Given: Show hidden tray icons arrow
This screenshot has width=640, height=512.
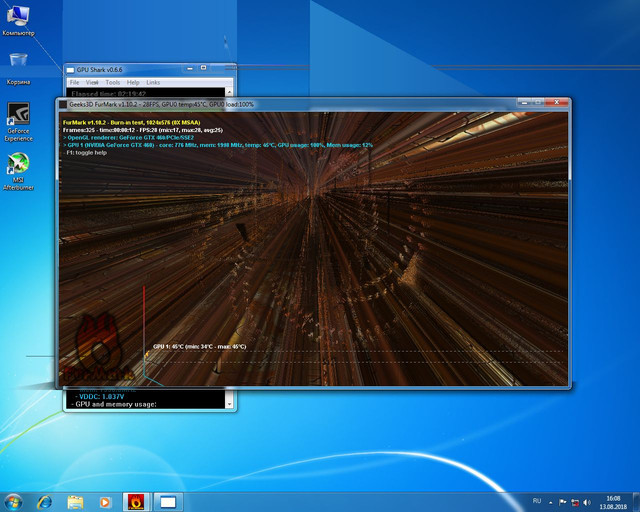Looking at the screenshot, I should (551, 502).
